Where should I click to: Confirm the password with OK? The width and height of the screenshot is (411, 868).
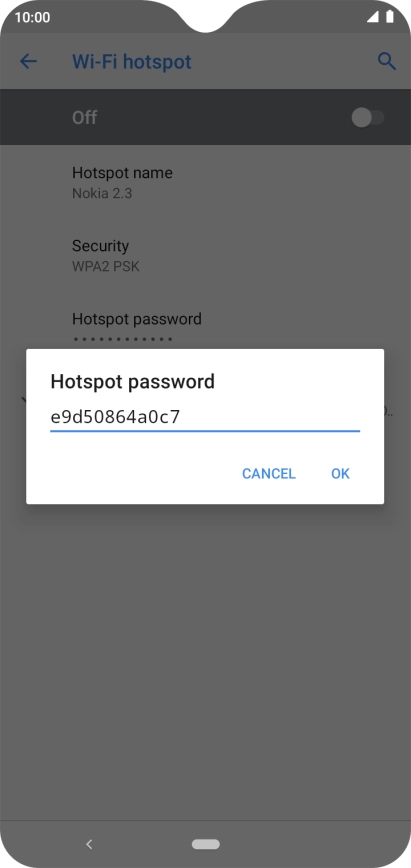coord(341,474)
